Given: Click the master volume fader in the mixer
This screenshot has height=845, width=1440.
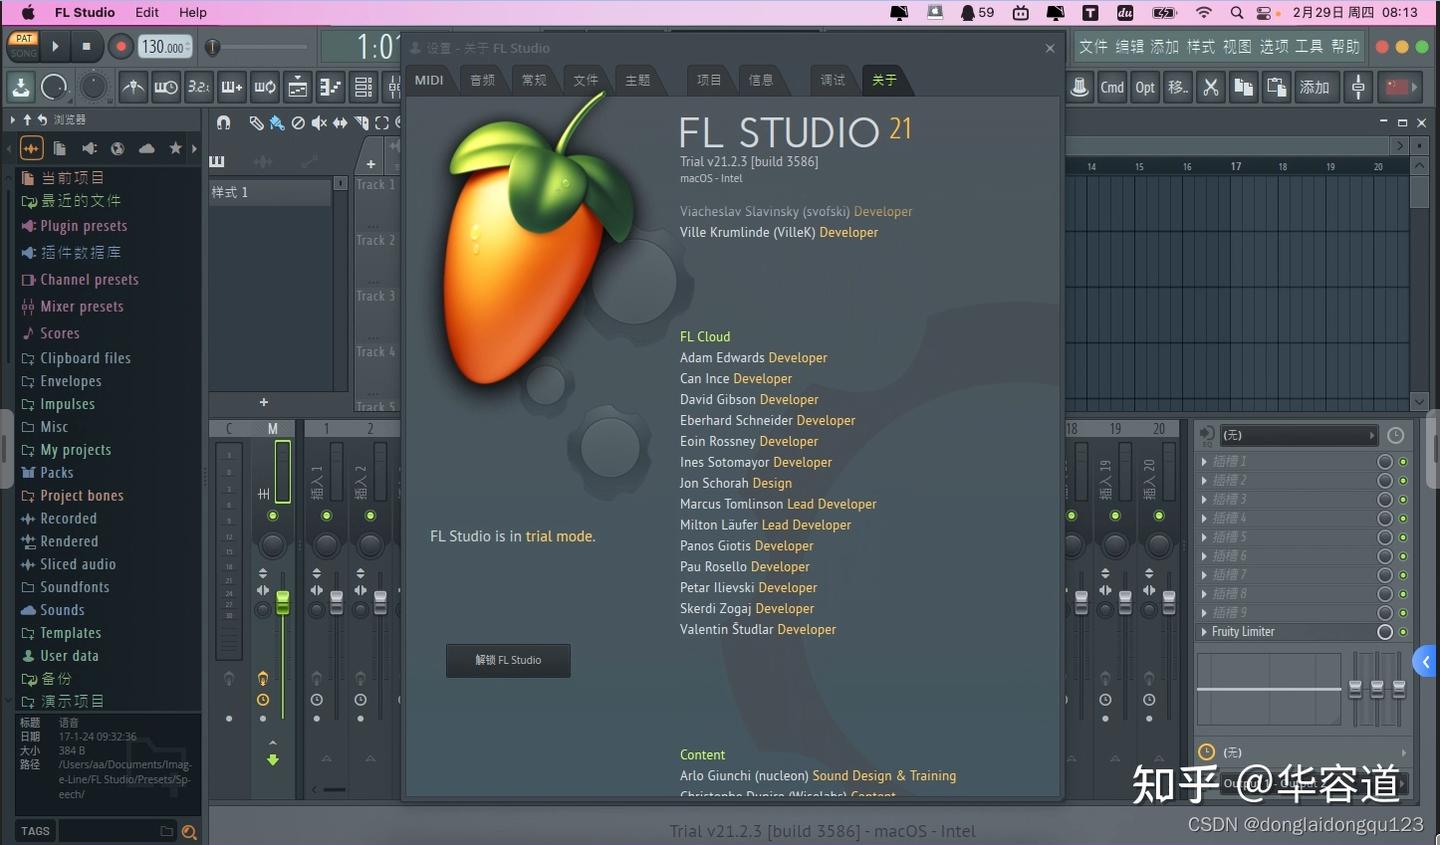Looking at the screenshot, I should (x=283, y=600).
